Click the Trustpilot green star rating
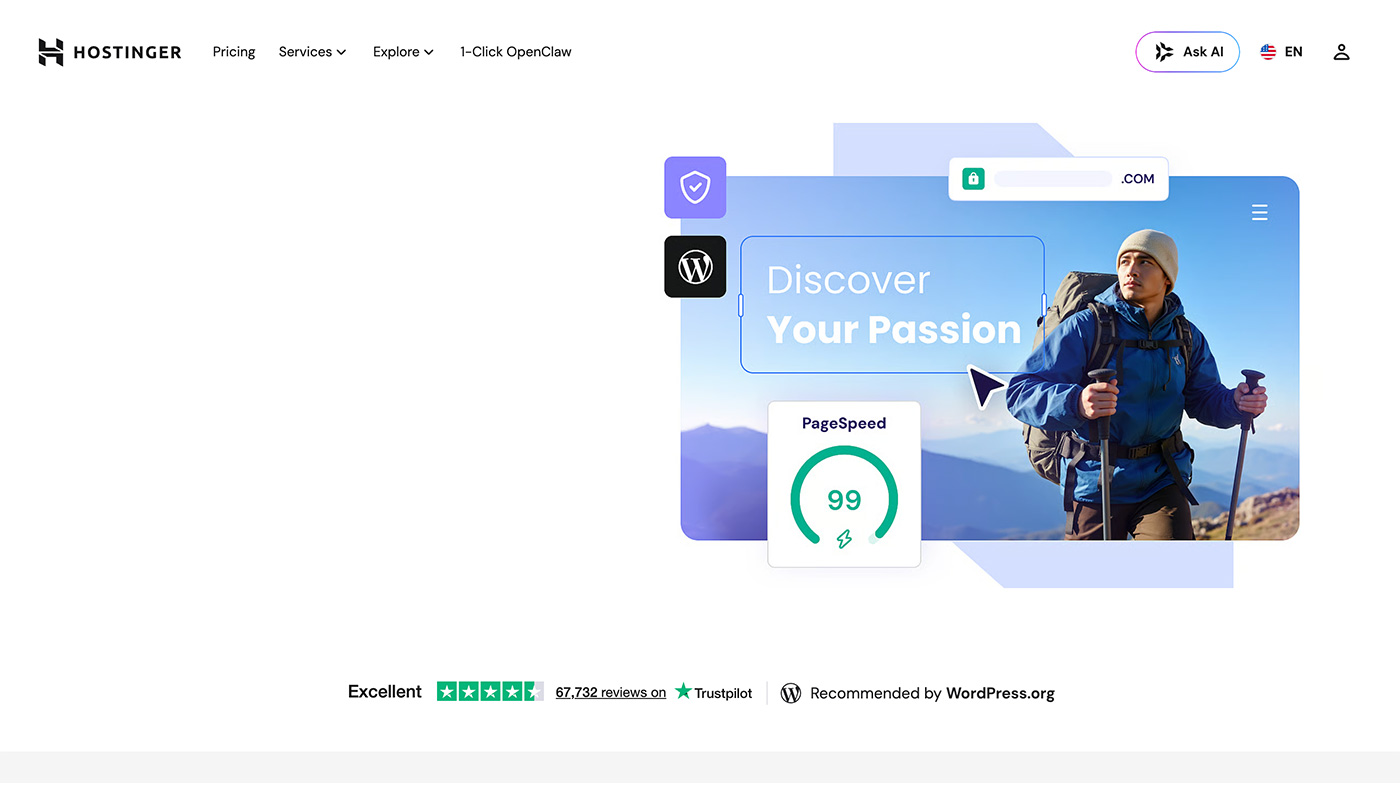The height and width of the screenshot is (800, 1400). point(490,691)
